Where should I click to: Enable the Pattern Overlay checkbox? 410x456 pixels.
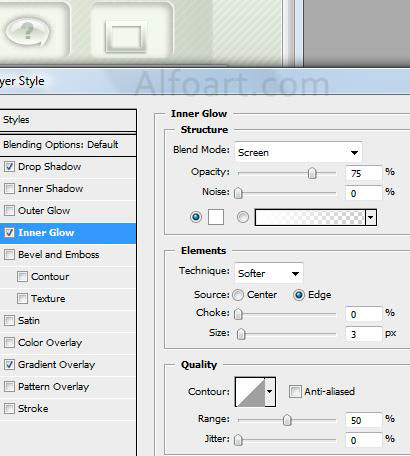point(9,386)
